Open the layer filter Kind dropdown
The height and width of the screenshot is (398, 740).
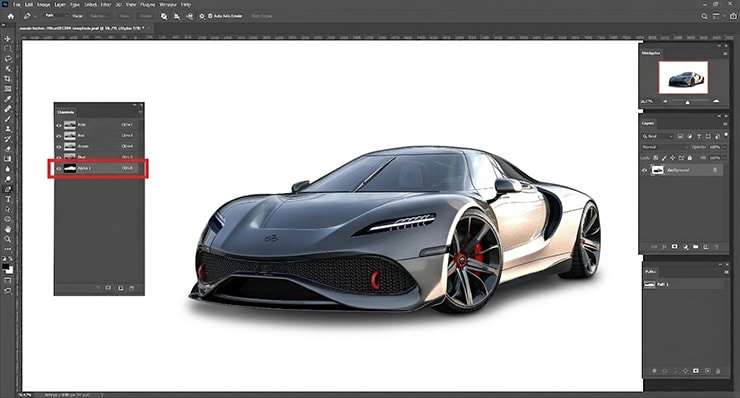[657, 136]
